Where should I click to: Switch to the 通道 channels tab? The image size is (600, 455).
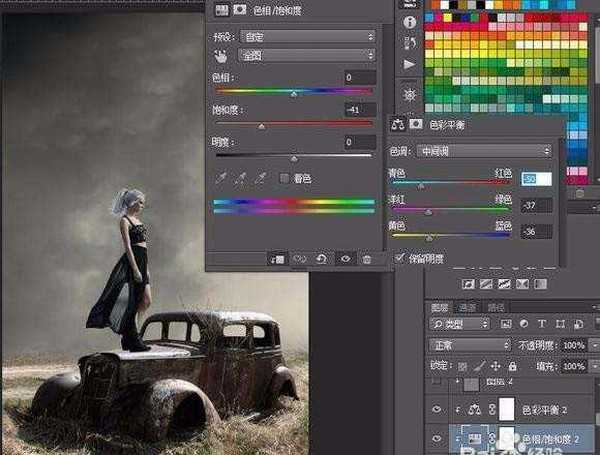point(466,306)
